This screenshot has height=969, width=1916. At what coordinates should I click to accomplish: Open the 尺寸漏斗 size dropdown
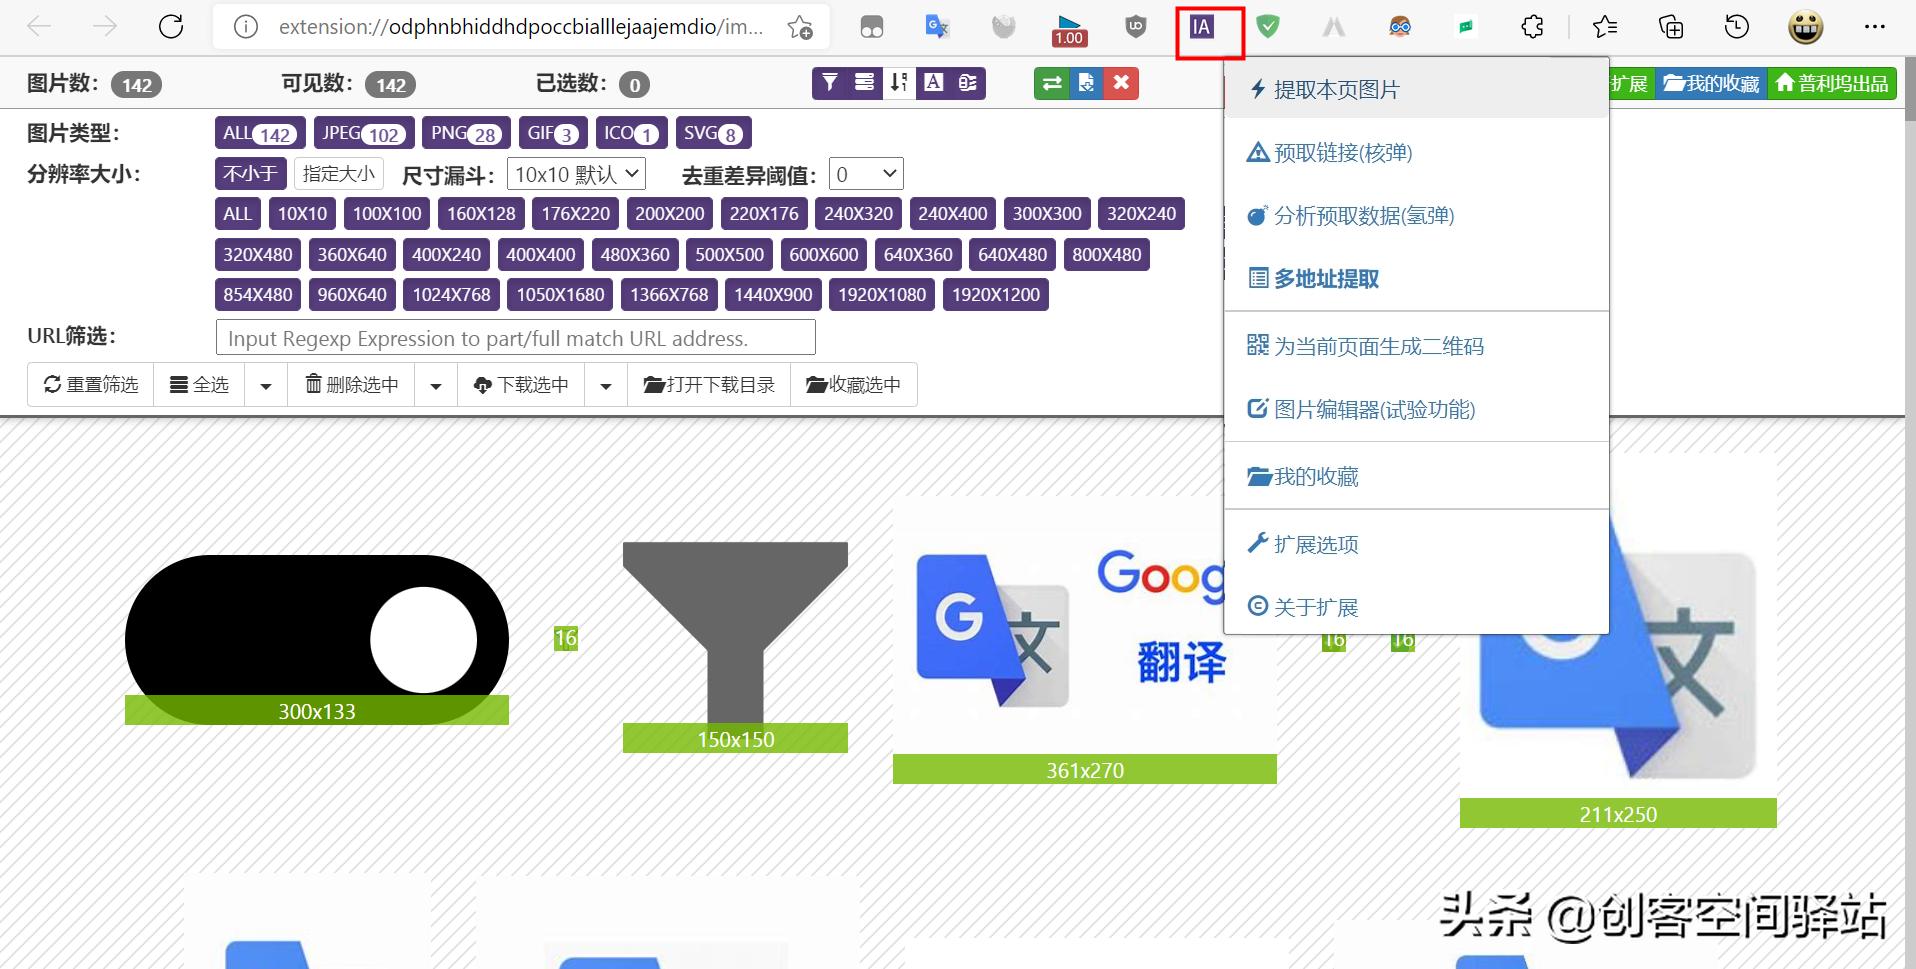tap(575, 173)
